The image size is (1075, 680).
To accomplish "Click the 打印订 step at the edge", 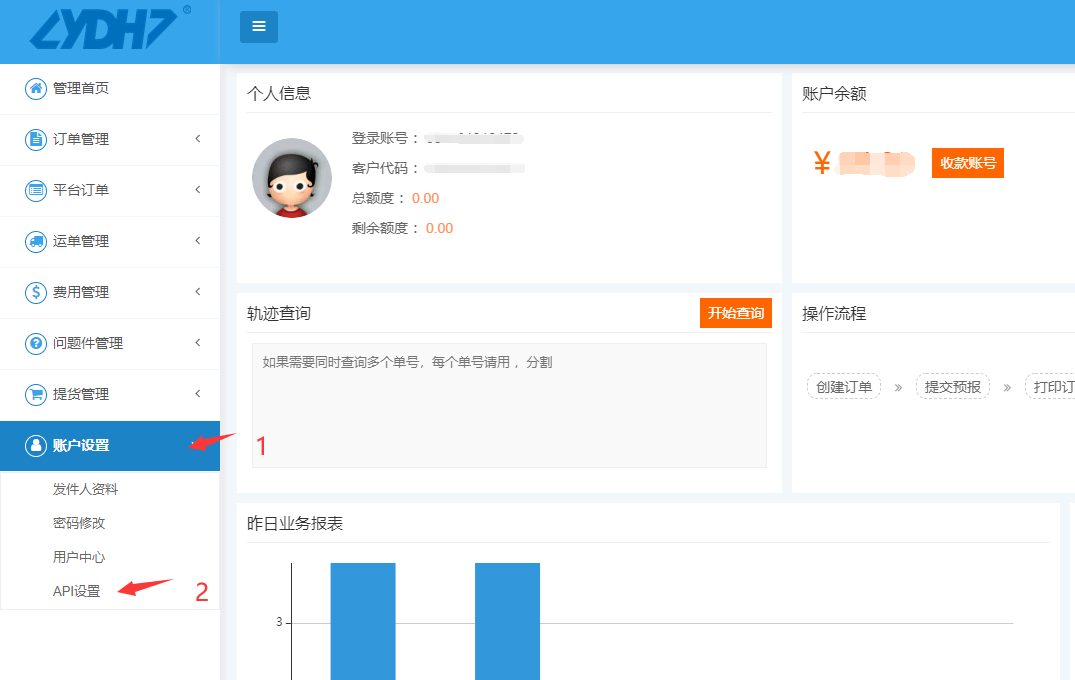I will point(1050,387).
